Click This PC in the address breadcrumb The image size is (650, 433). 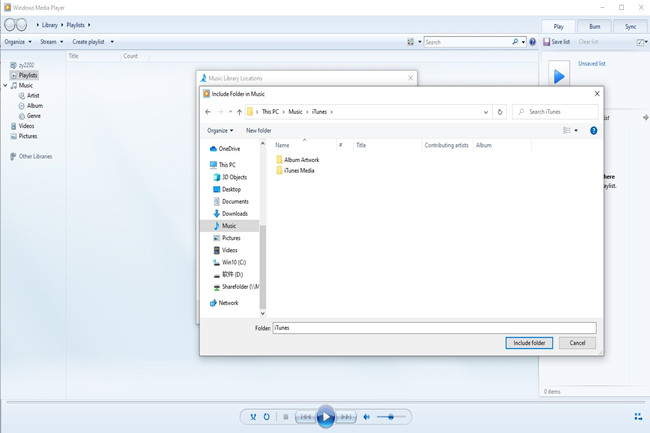(x=270, y=112)
